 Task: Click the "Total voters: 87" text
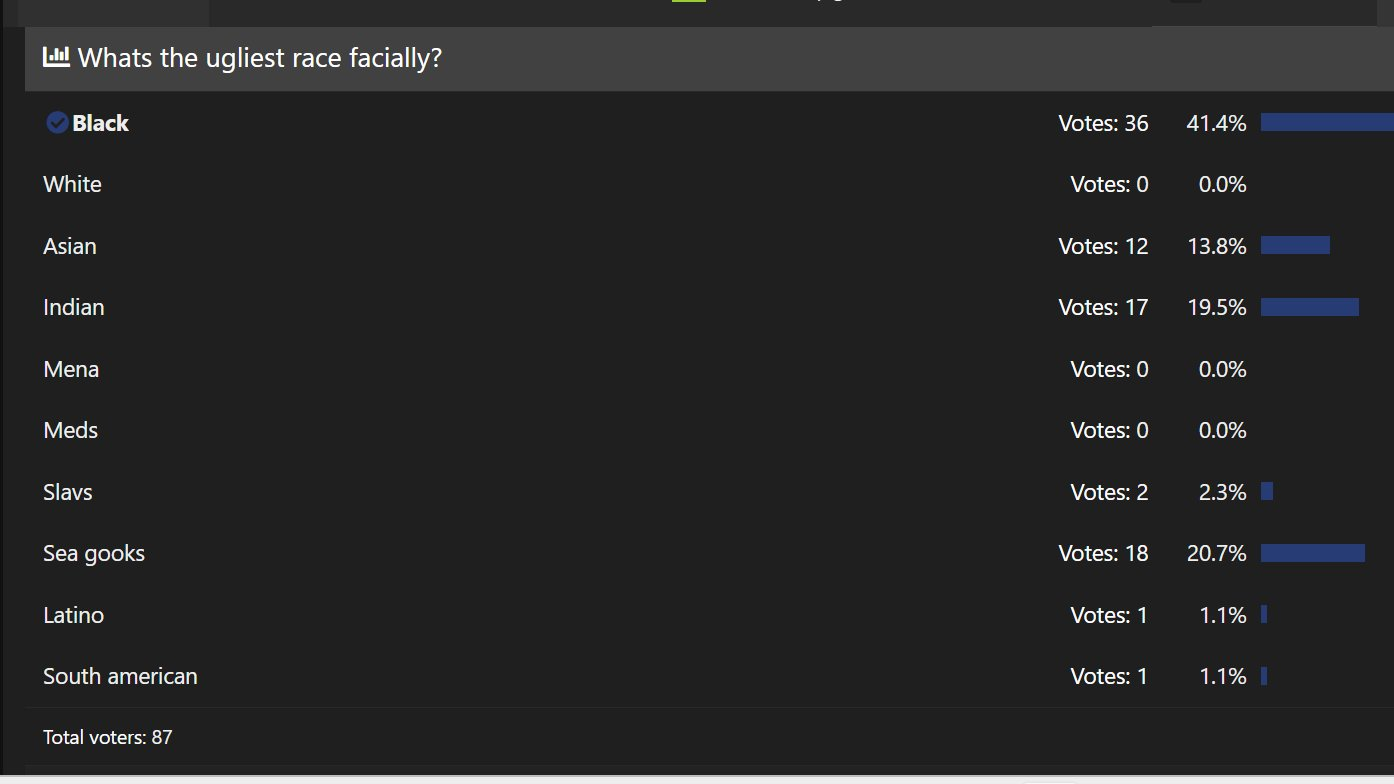(x=108, y=738)
